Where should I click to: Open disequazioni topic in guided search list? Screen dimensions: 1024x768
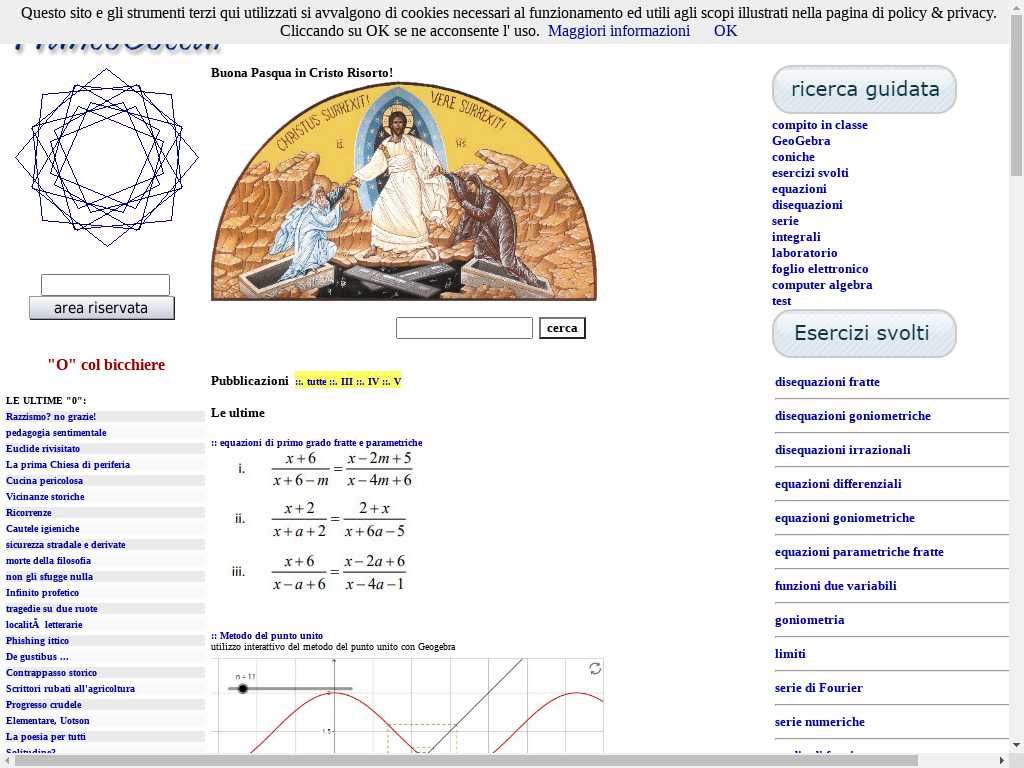tap(807, 204)
